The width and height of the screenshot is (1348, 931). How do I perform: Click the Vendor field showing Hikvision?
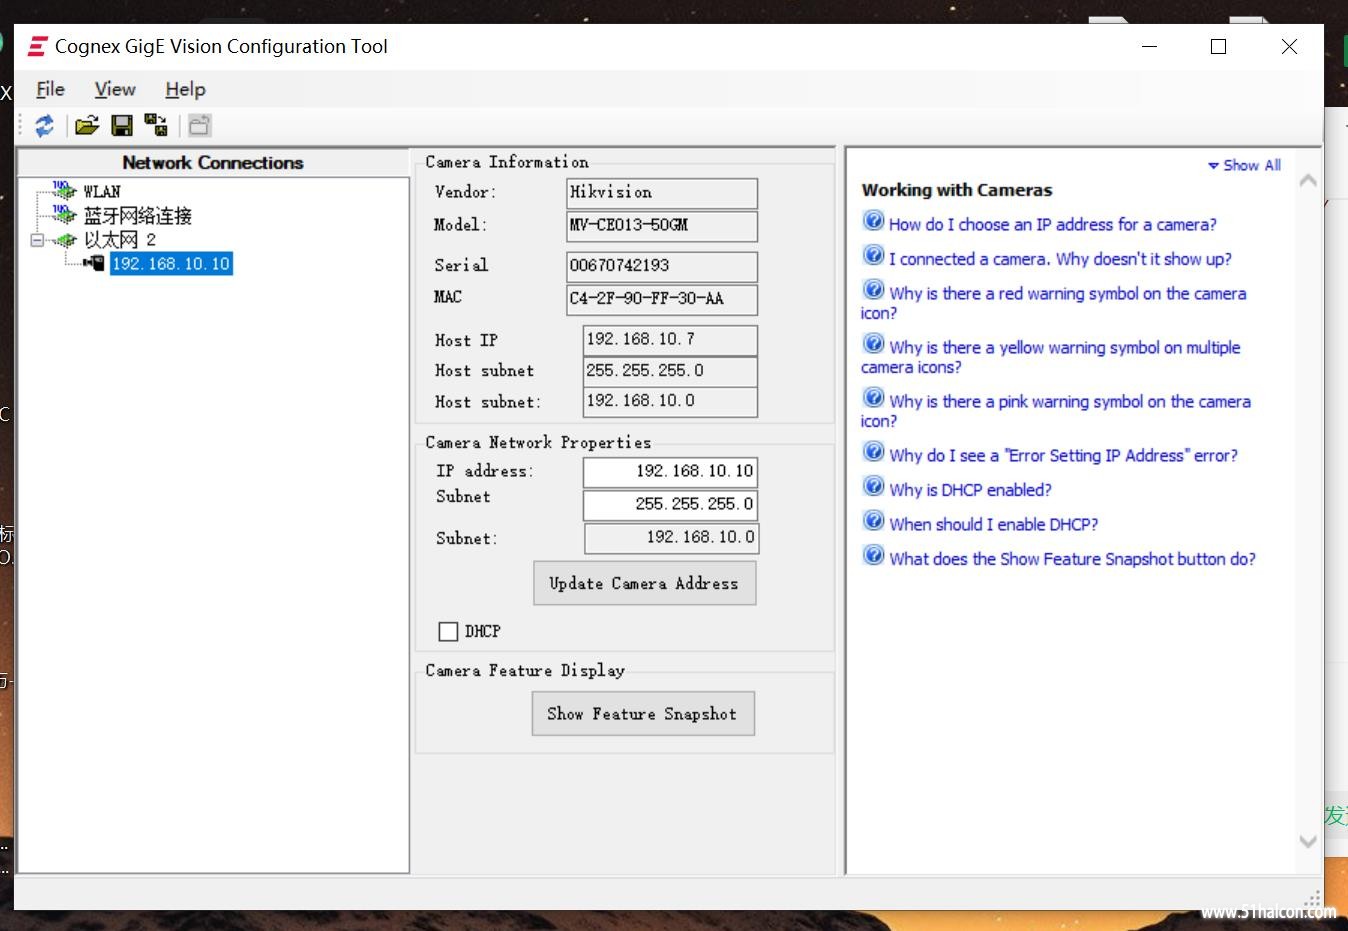(x=662, y=193)
